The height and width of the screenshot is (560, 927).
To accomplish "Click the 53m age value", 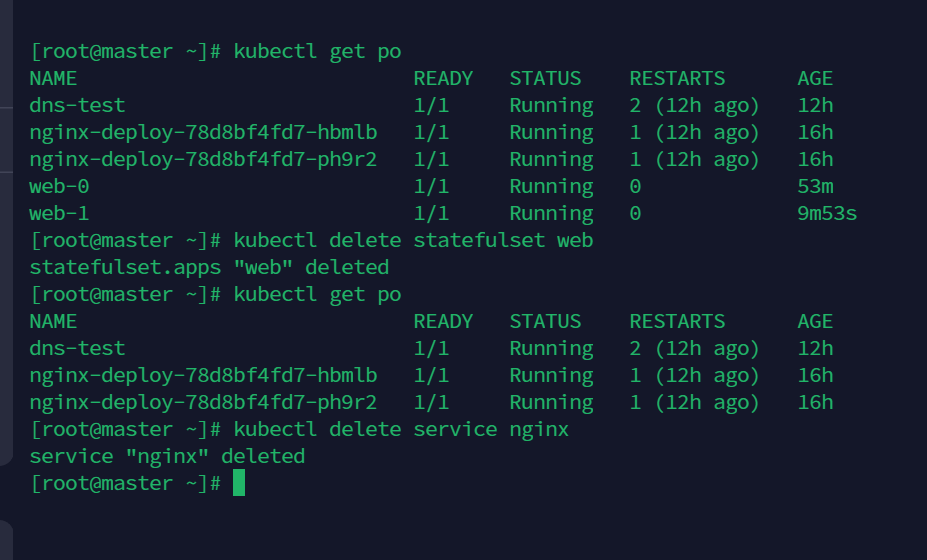I will (815, 186).
